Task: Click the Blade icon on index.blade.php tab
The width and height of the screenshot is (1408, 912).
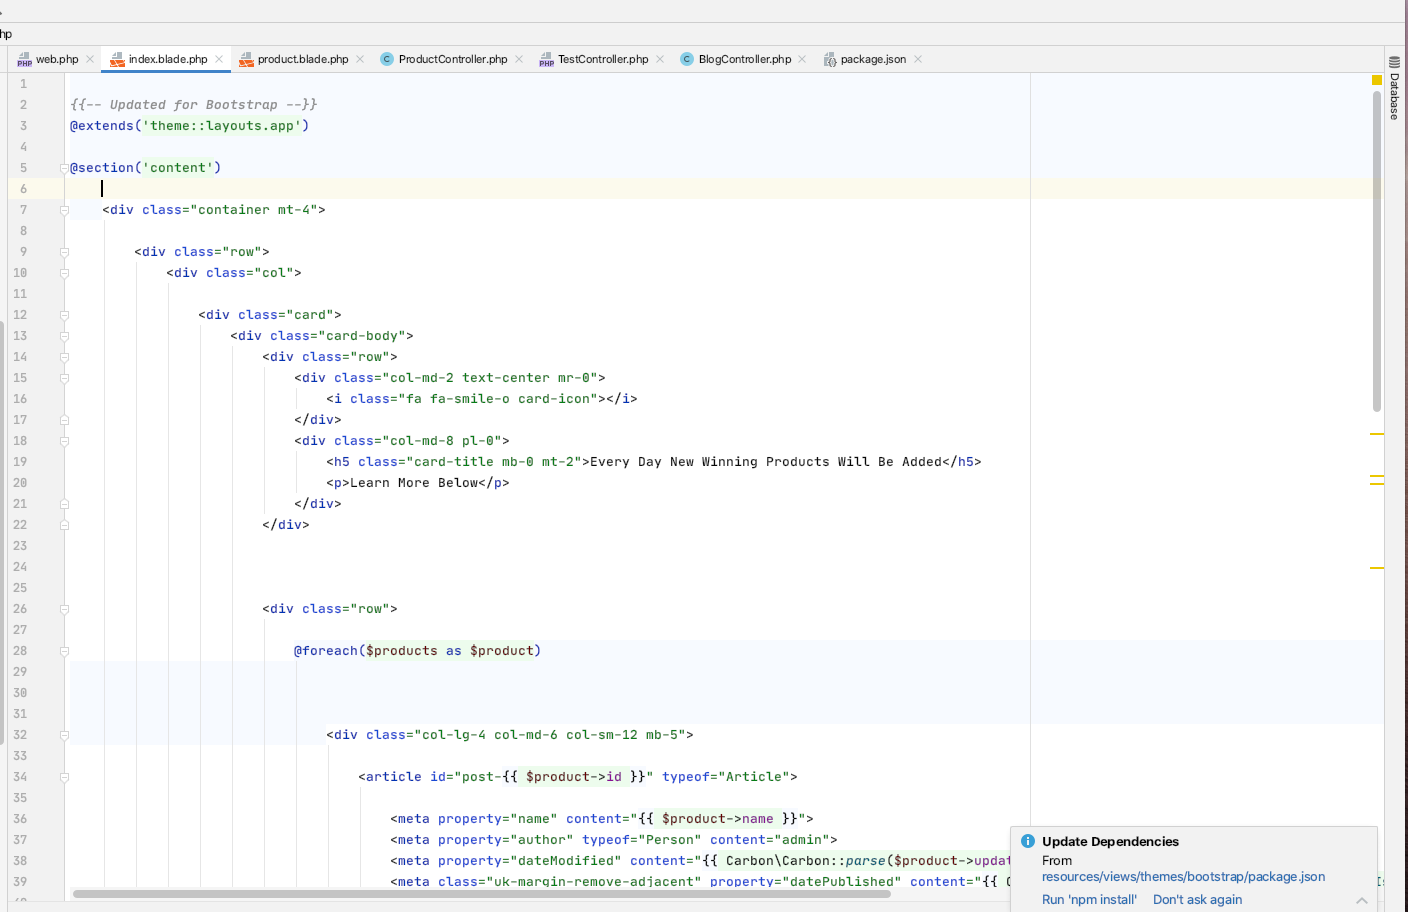Action: pos(117,60)
